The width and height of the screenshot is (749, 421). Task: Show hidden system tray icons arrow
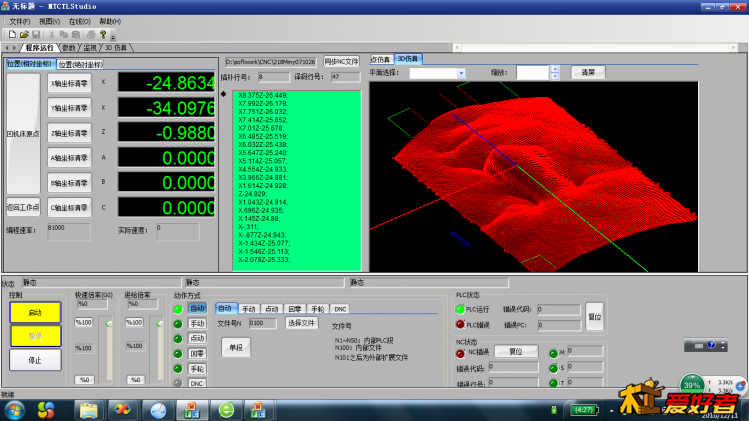pyautogui.click(x=611, y=410)
